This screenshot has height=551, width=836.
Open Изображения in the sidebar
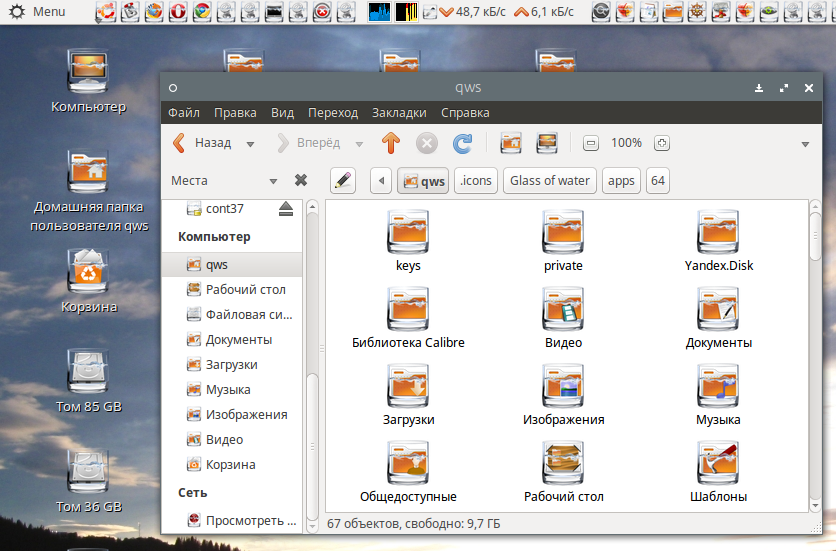click(x=232, y=415)
